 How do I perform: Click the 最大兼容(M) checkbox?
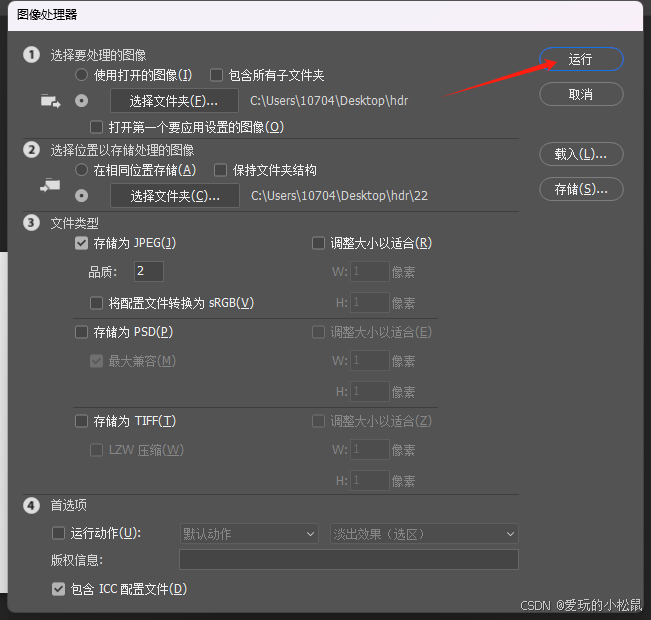(96, 361)
